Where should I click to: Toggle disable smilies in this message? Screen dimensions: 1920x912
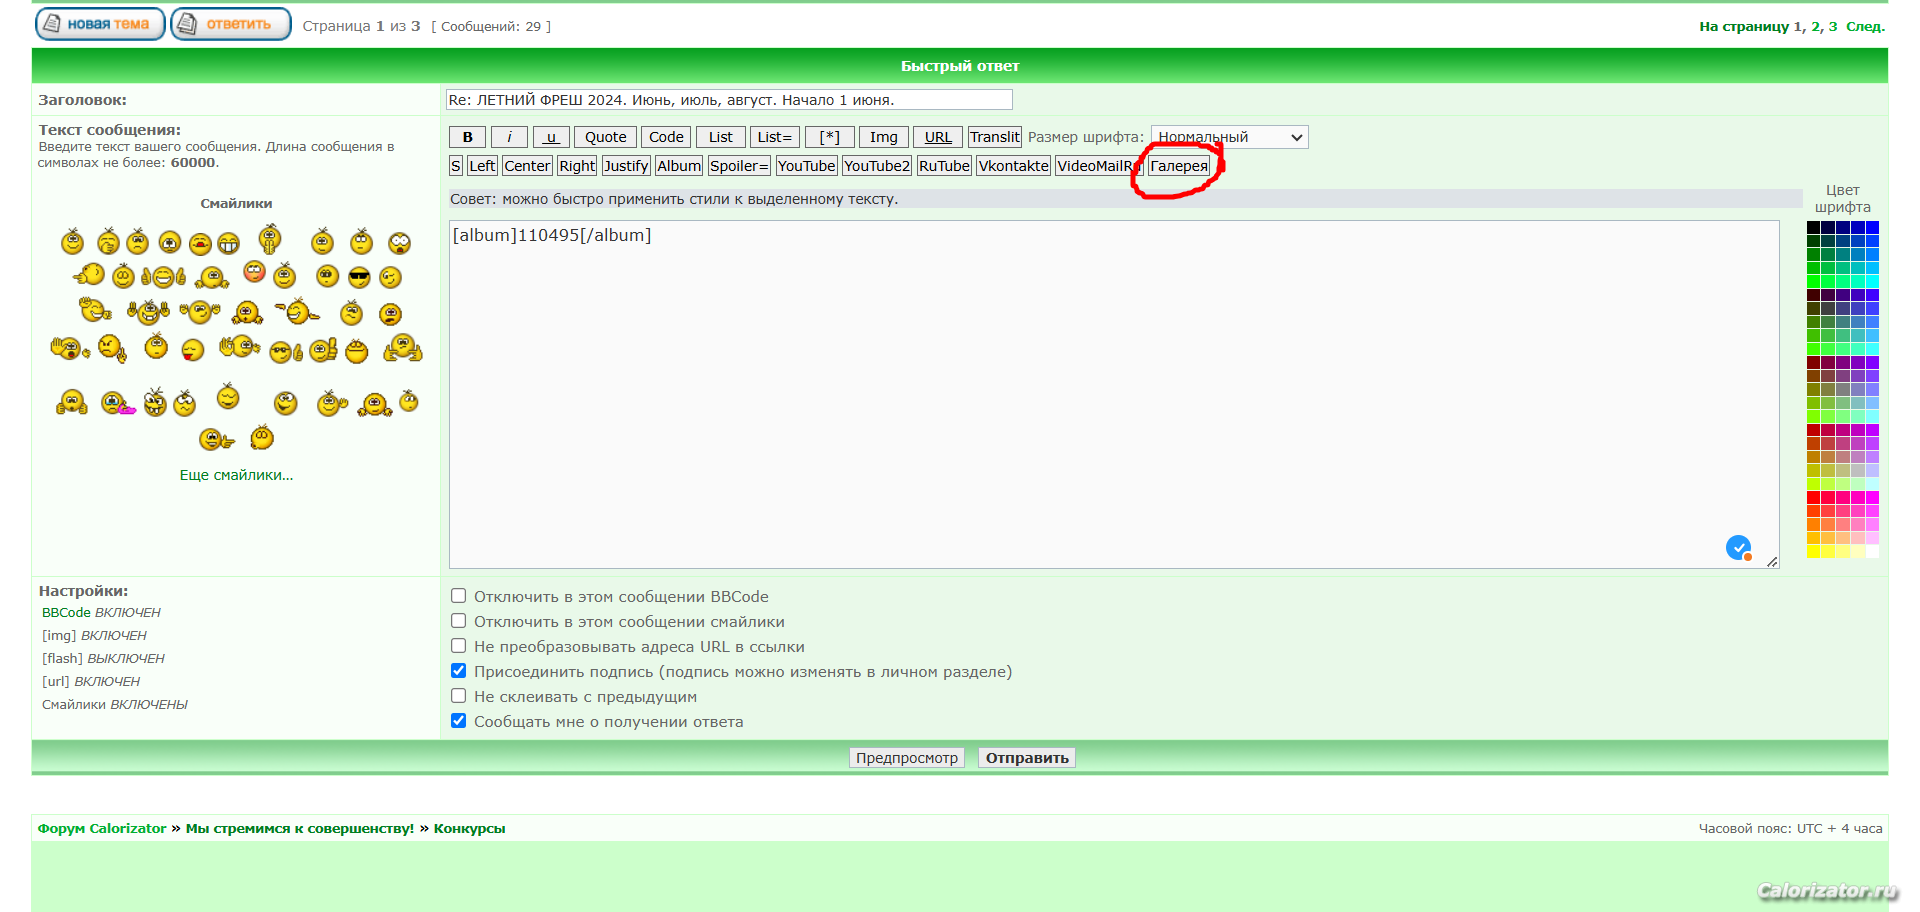[x=459, y=621]
